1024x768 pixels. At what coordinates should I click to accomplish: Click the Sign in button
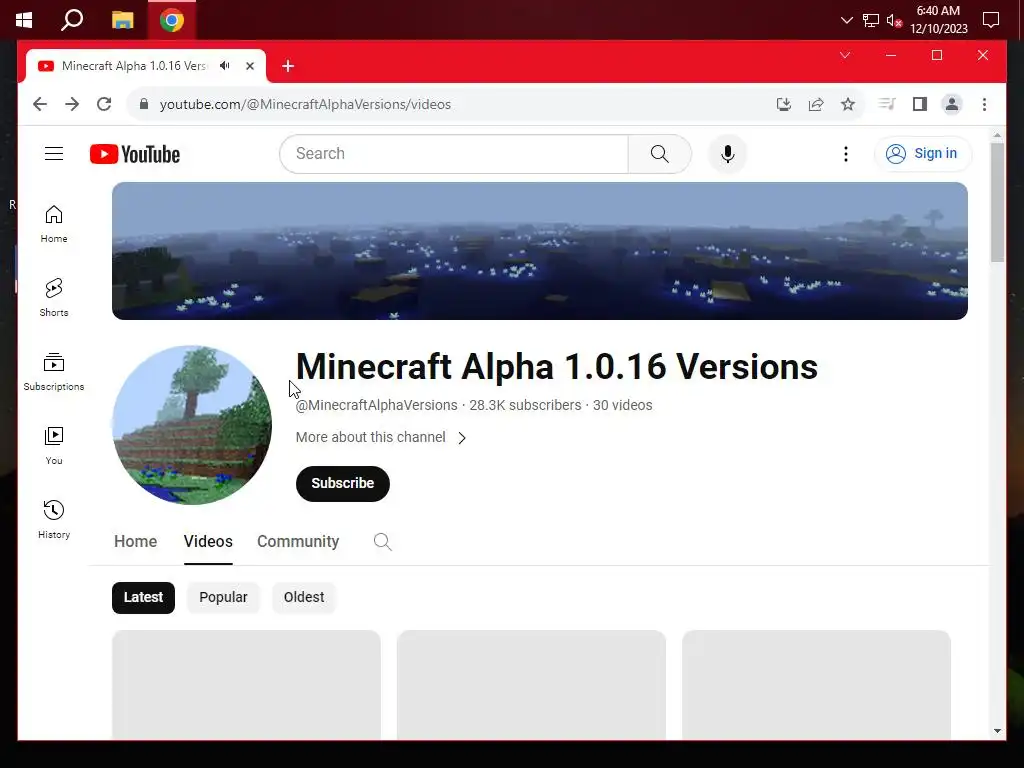pos(922,153)
